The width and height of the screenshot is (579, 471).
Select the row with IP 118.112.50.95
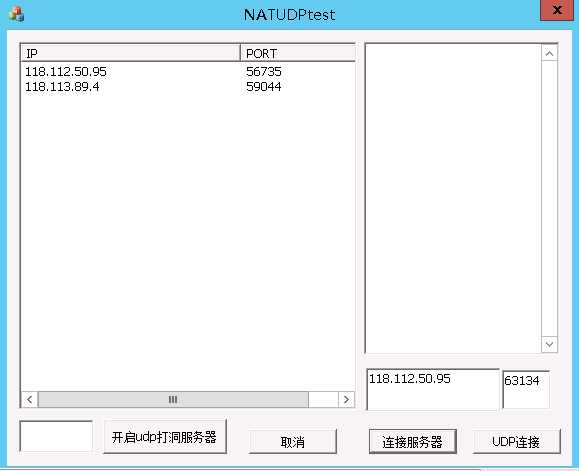point(188,71)
